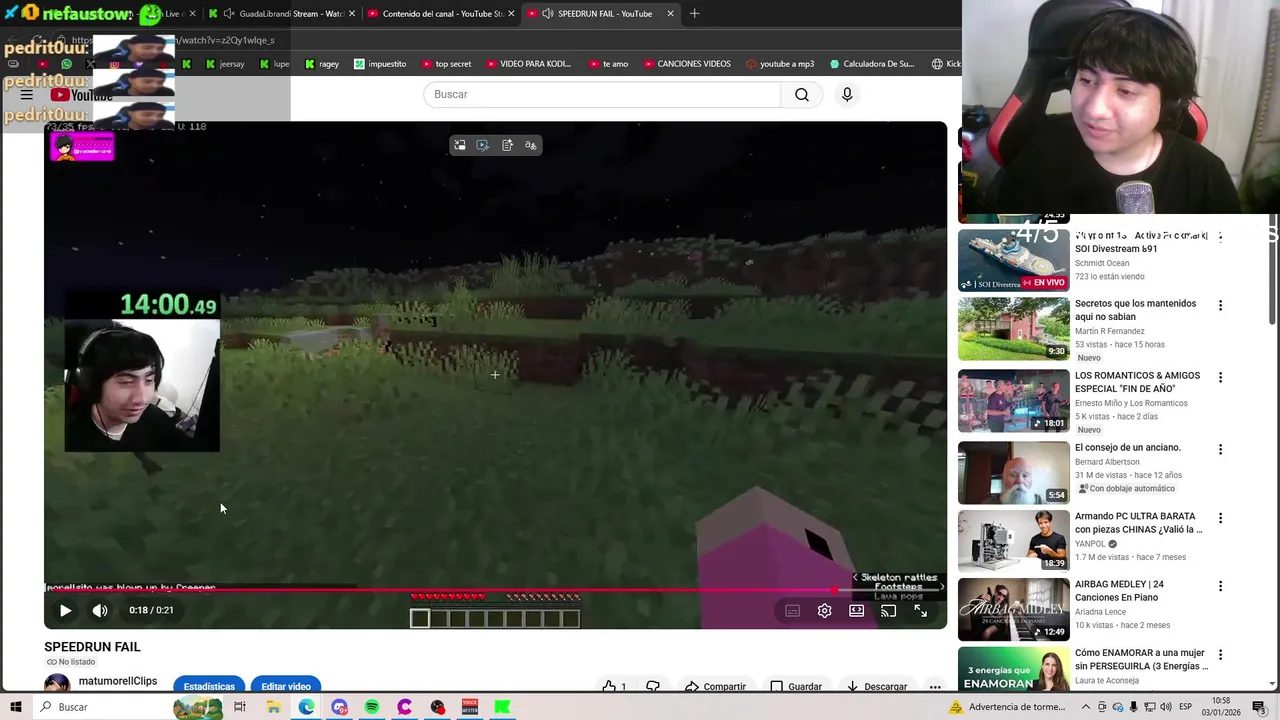Open Microsoft Edge from the taskbar

306,707
